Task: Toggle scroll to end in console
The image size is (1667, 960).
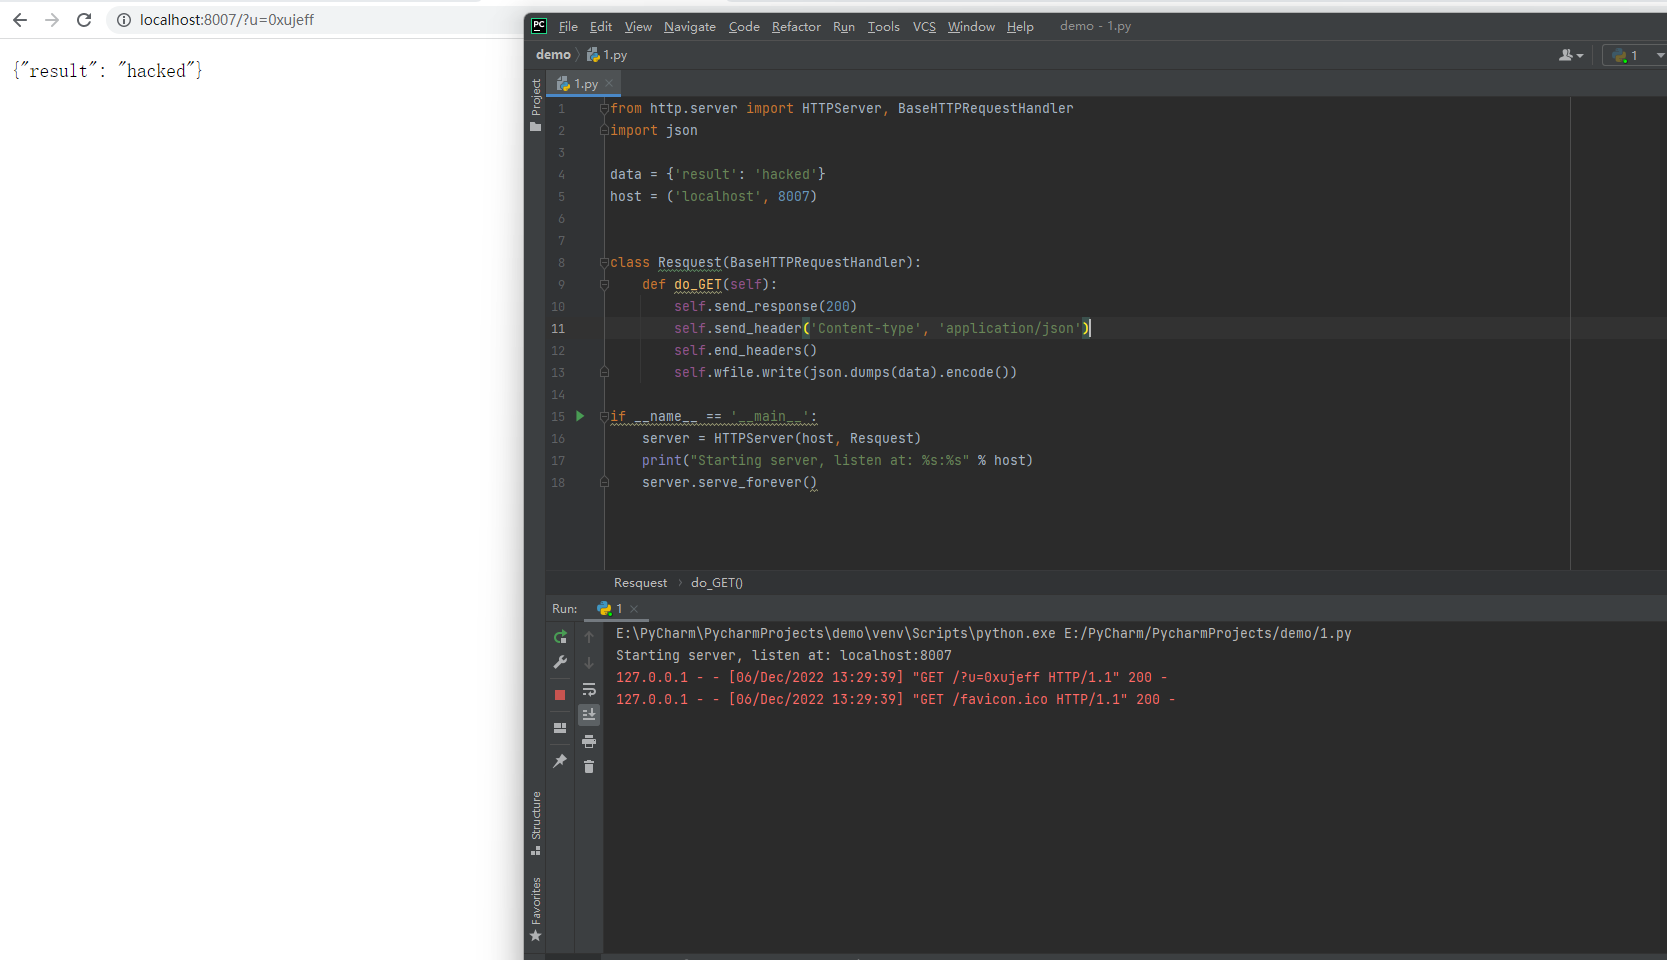Action: [589, 714]
